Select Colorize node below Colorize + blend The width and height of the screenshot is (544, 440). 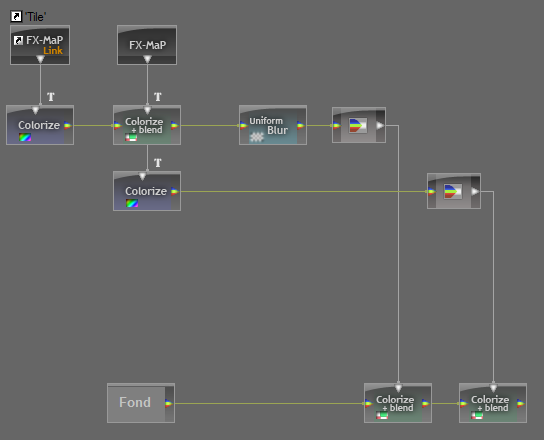pyautogui.click(x=147, y=191)
